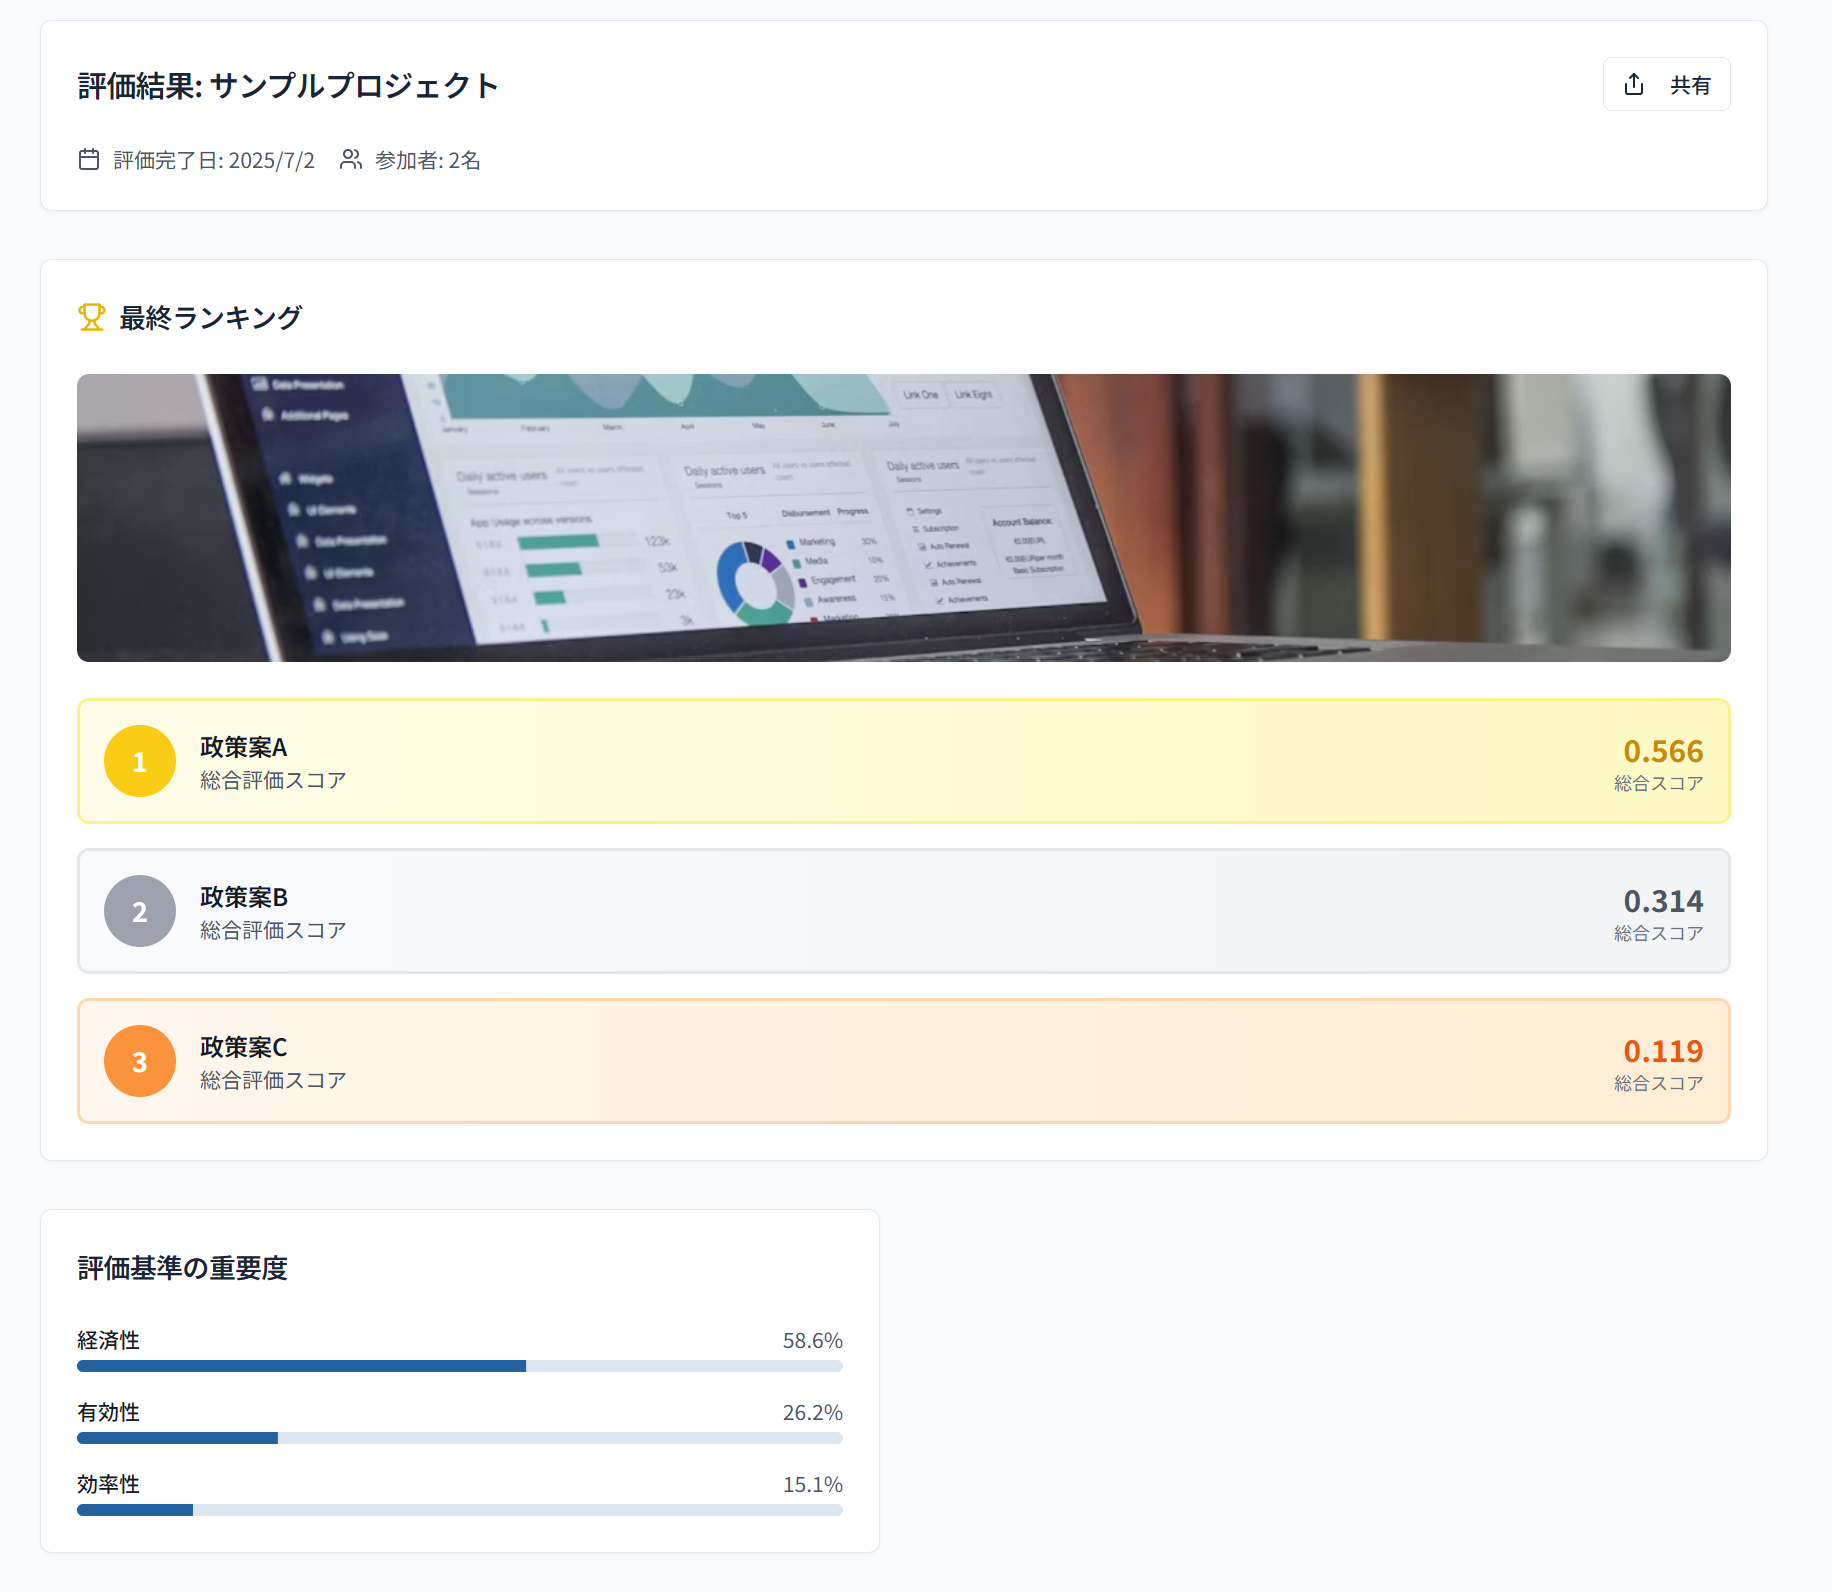Click the trophy icon next to 最終ランキング
Screen dimensions: 1832x1592
(x=92, y=318)
